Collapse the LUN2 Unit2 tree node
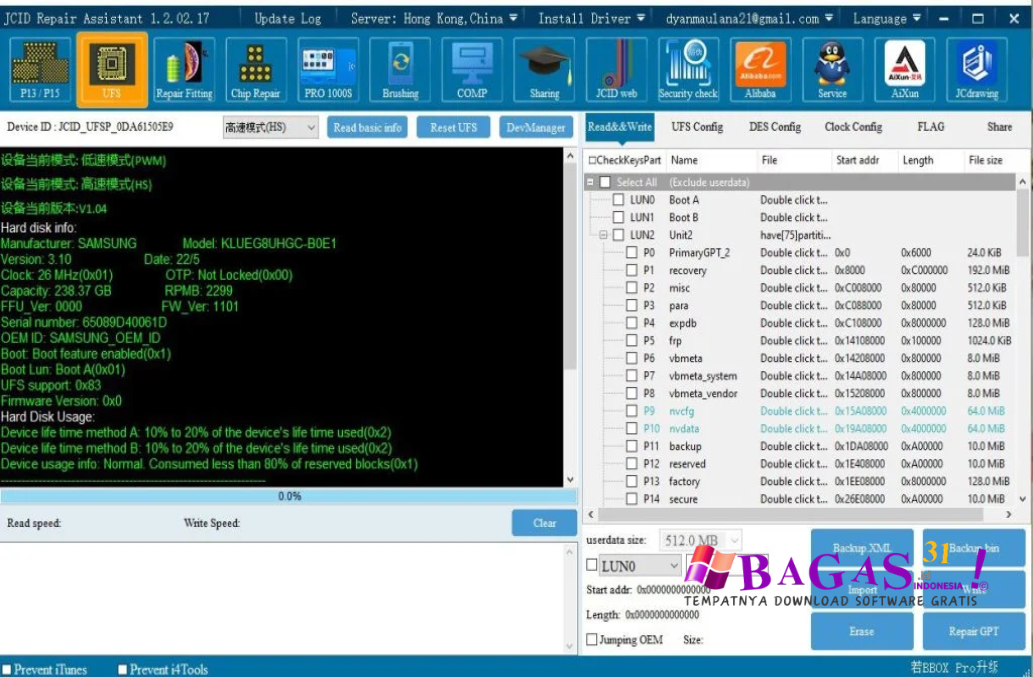The width and height of the screenshot is (1033, 677). click(x=603, y=235)
